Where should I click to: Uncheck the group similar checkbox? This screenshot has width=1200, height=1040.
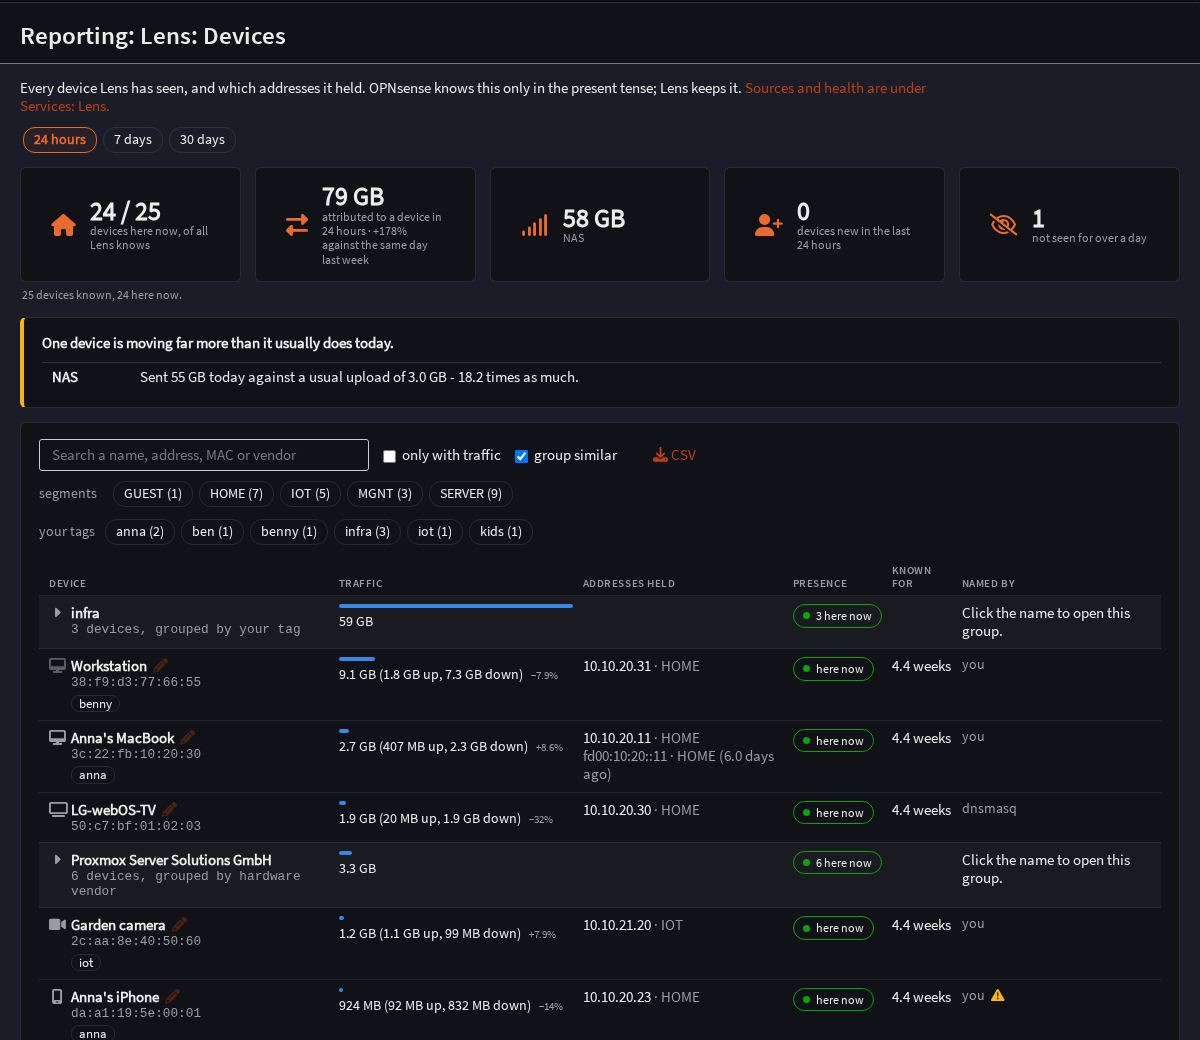tap(521, 456)
